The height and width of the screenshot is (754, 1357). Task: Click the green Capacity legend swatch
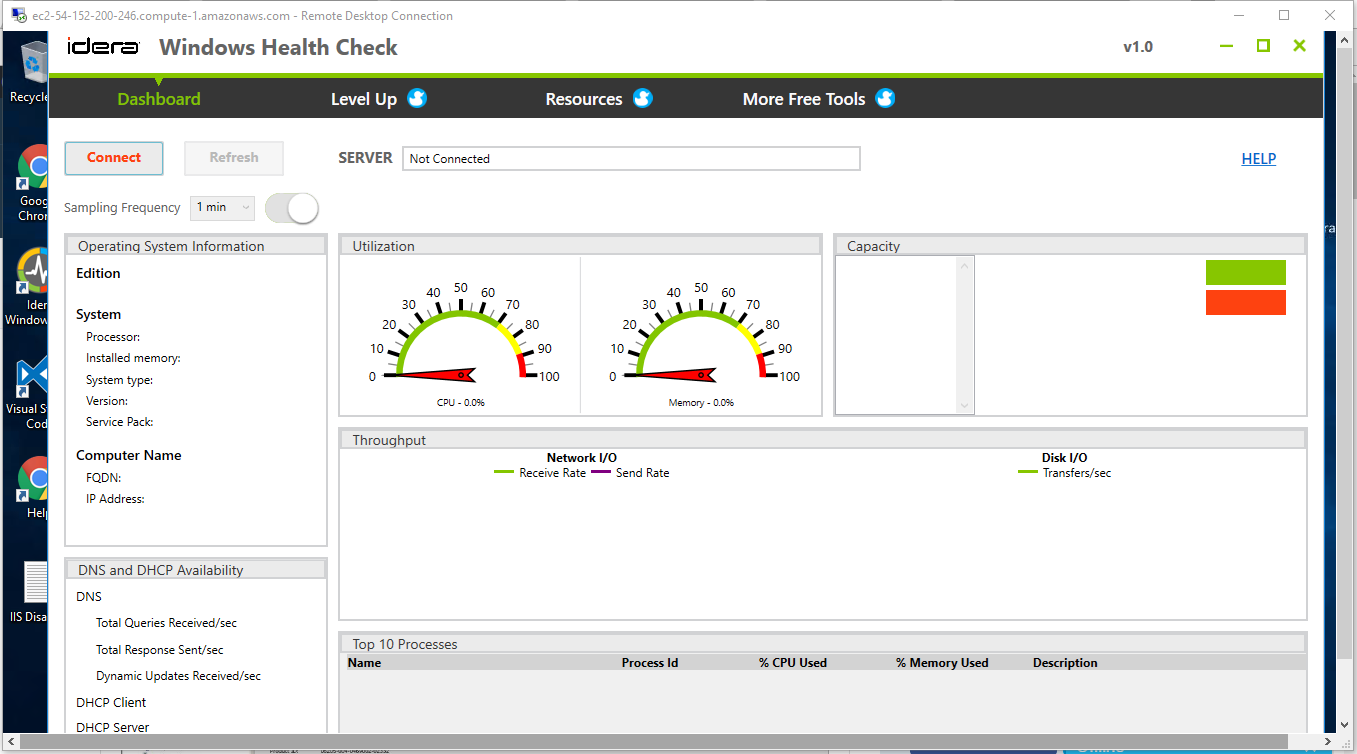point(1245,272)
